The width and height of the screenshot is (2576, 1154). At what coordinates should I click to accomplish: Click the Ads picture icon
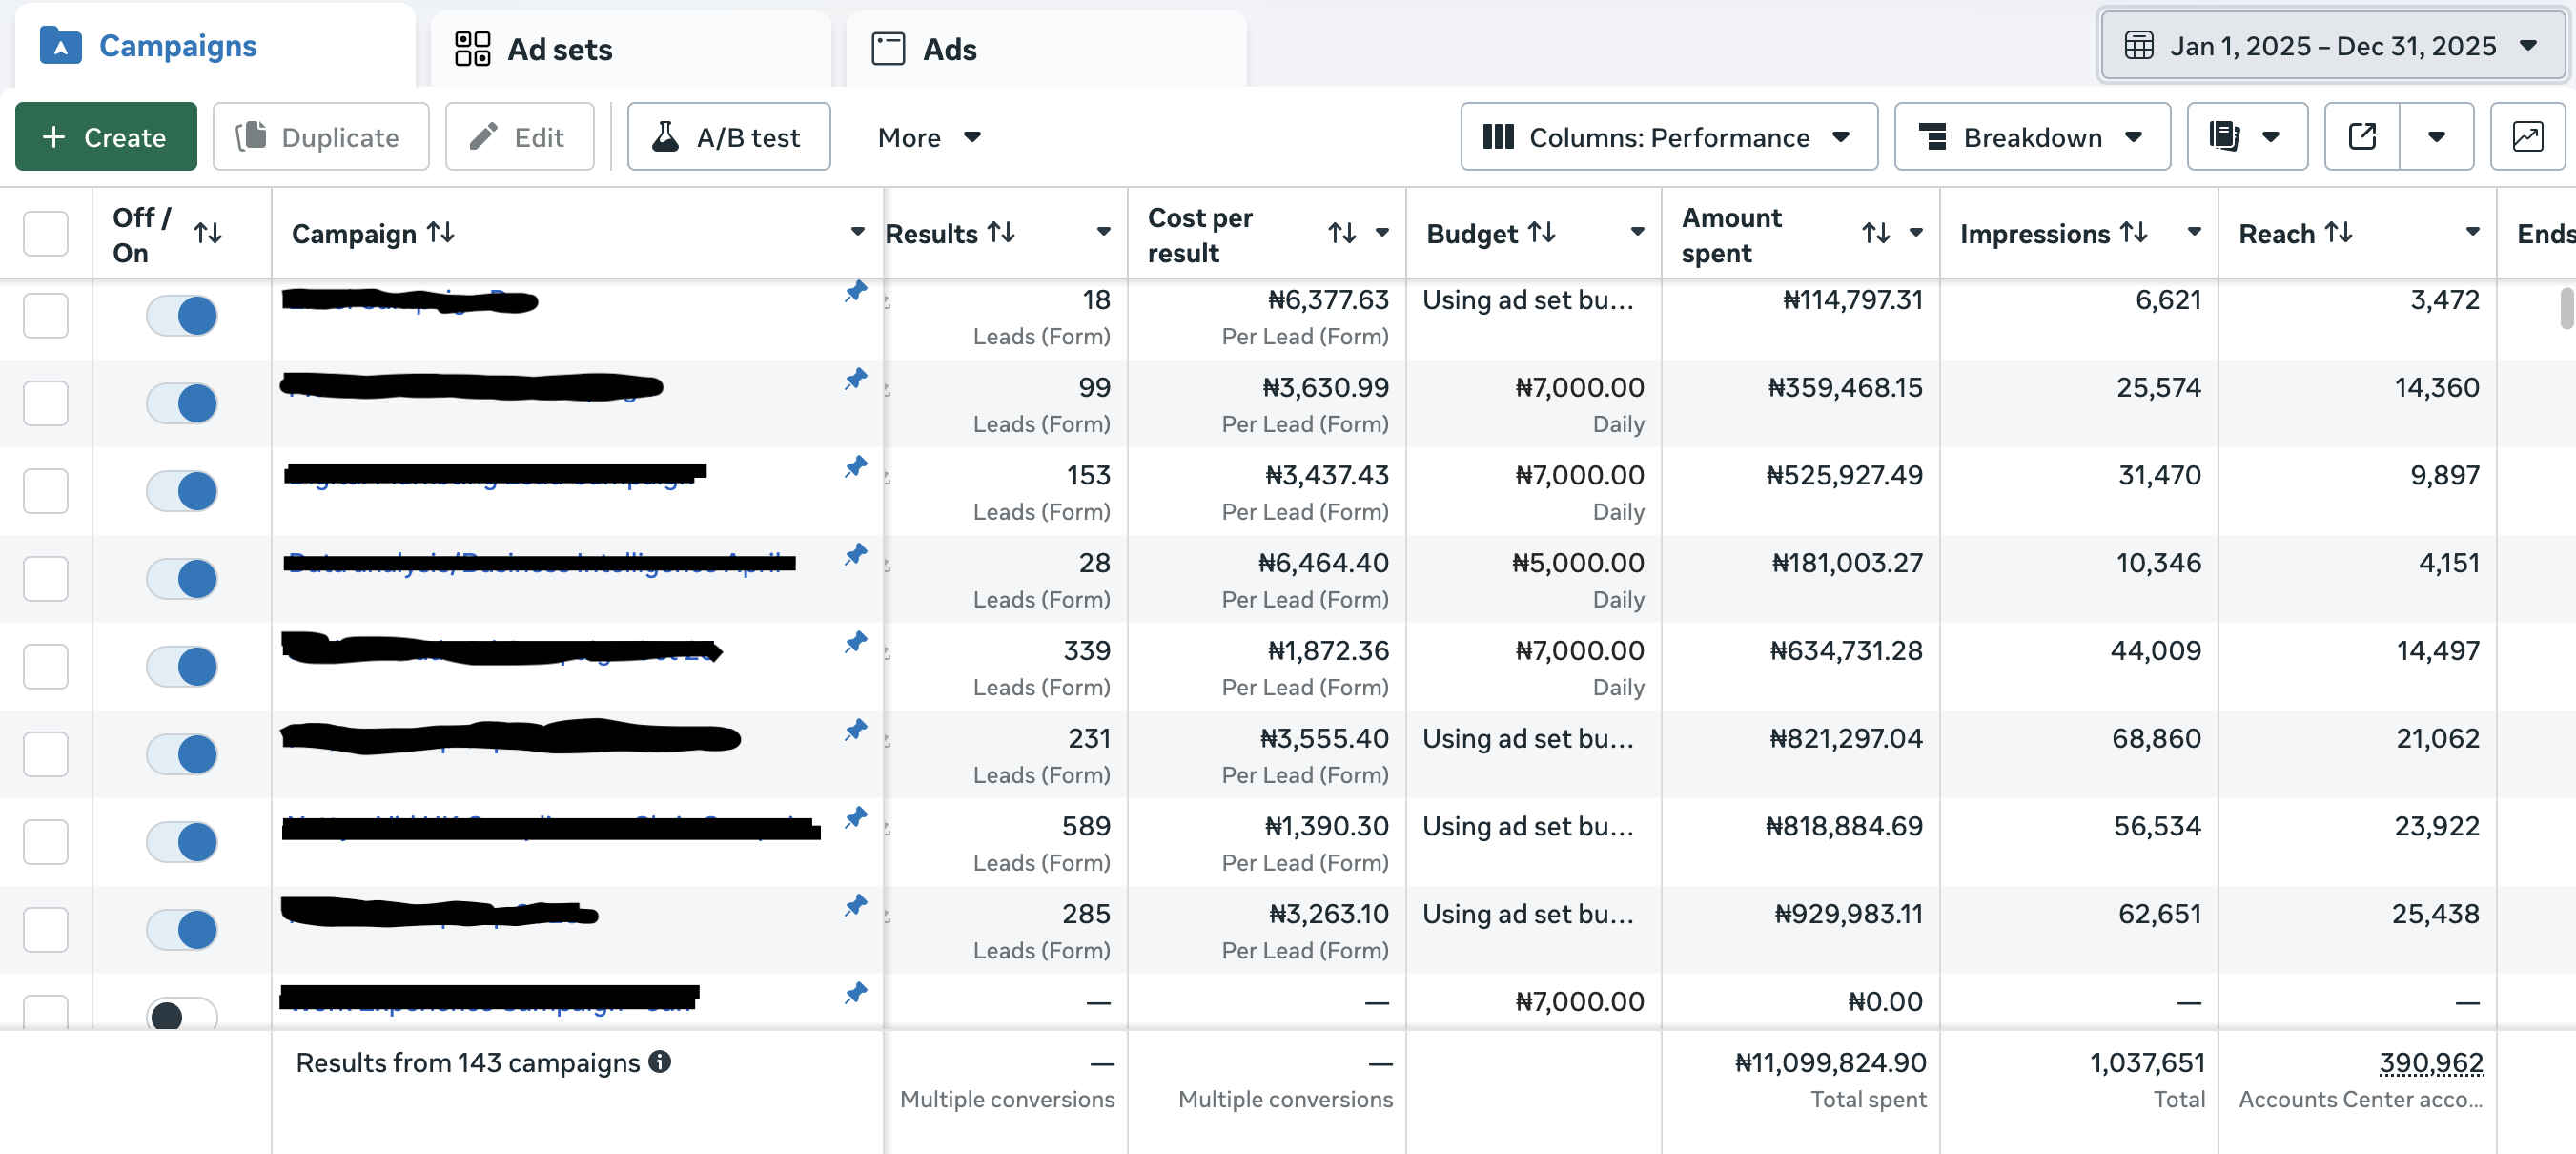click(x=886, y=47)
